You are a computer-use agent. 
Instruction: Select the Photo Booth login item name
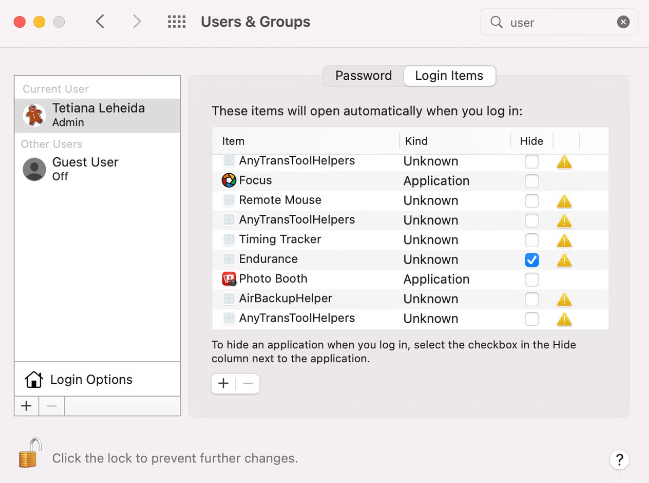pyautogui.click(x=273, y=279)
